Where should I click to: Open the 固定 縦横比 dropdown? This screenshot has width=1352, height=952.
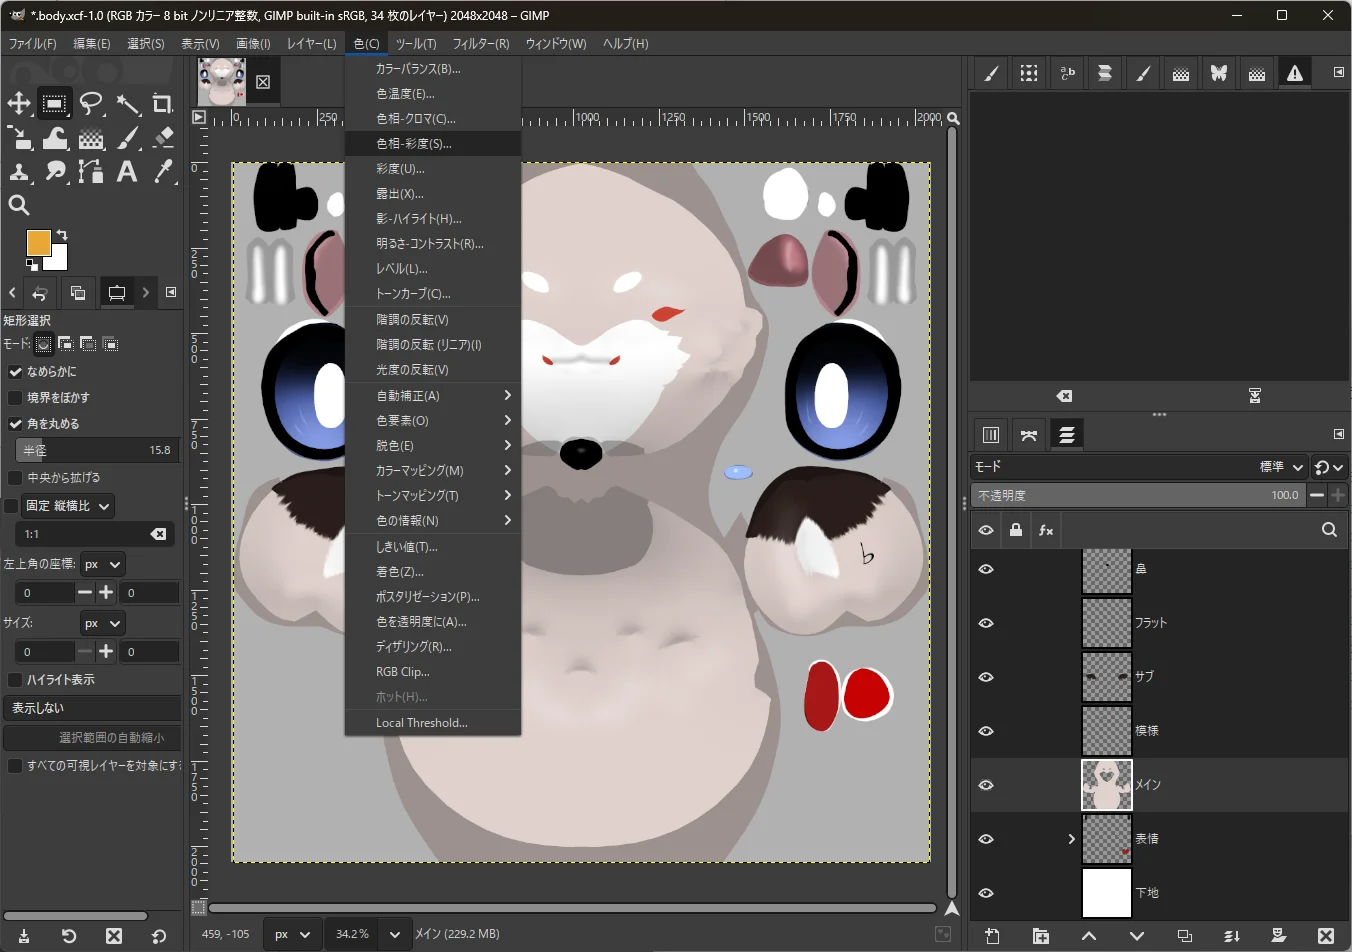[68, 506]
